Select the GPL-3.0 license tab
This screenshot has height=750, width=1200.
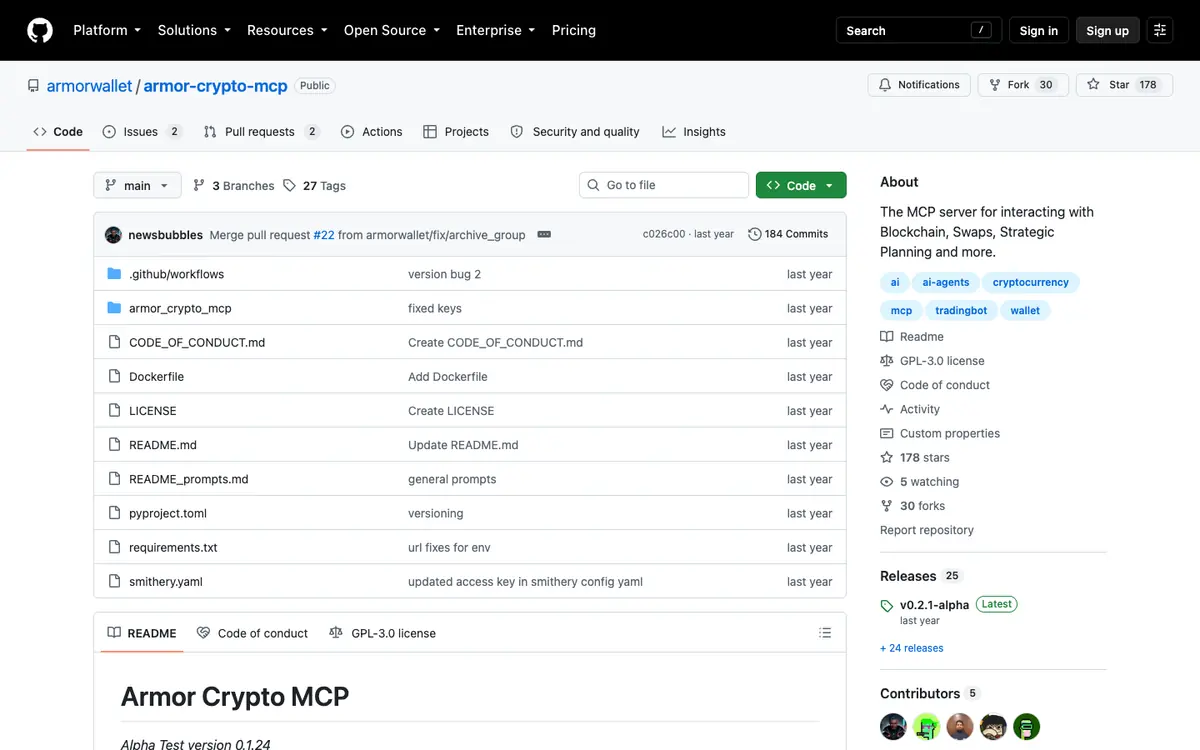[x=382, y=633]
